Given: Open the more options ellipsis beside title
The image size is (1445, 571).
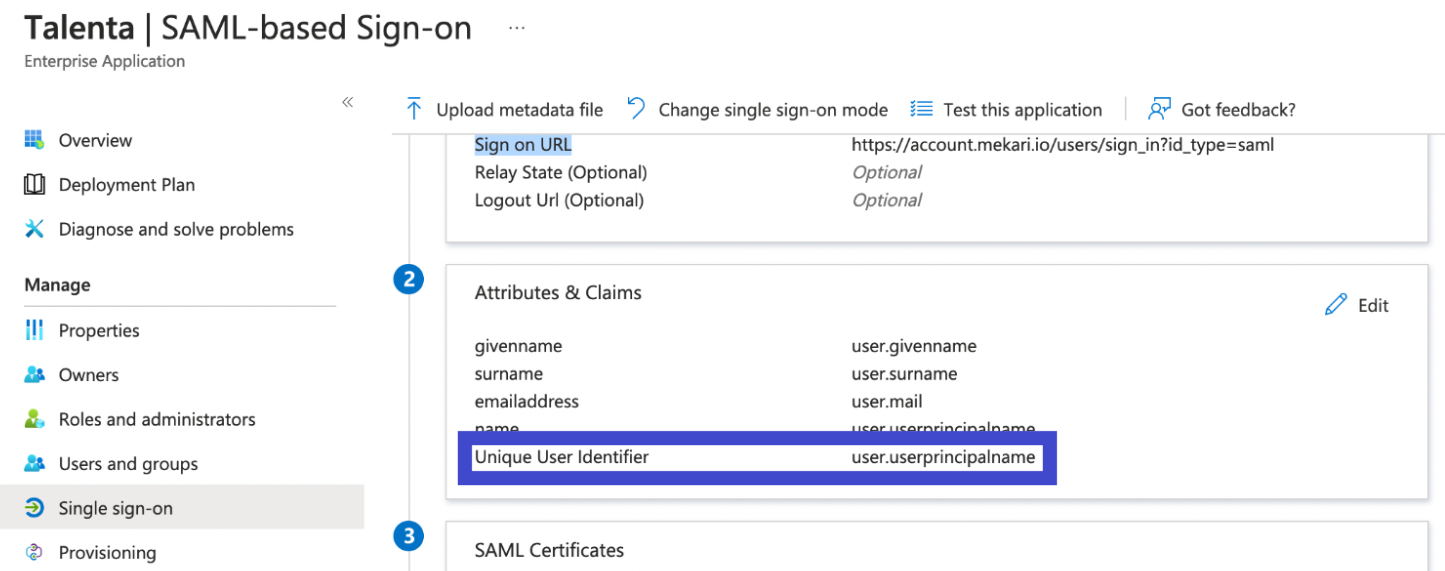Looking at the screenshot, I should (x=517, y=28).
